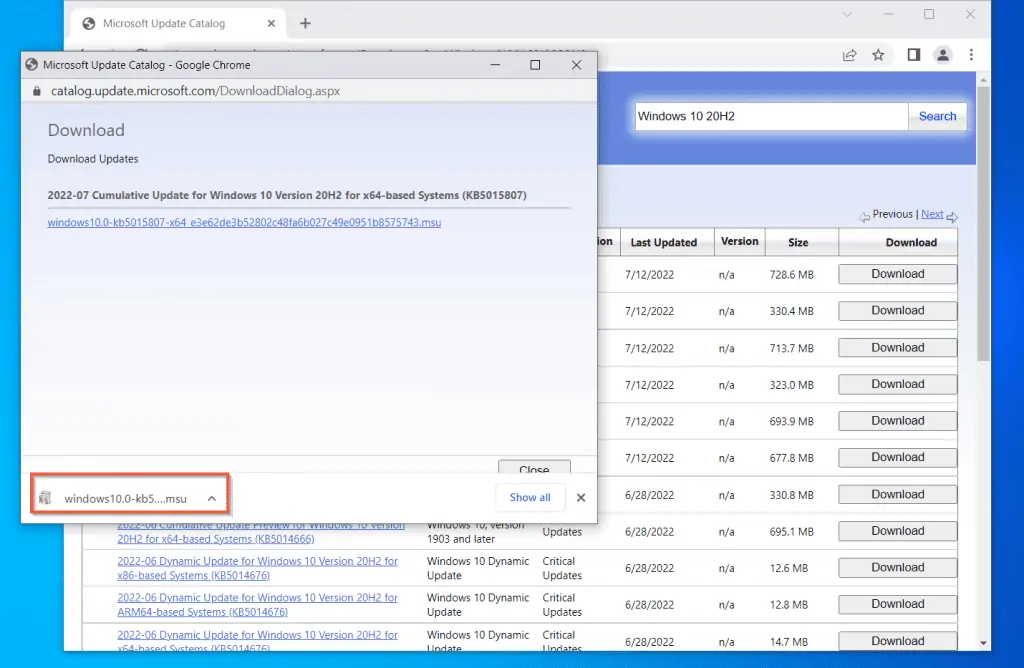Click the Download column header
1024x668 pixels.
[x=911, y=242]
